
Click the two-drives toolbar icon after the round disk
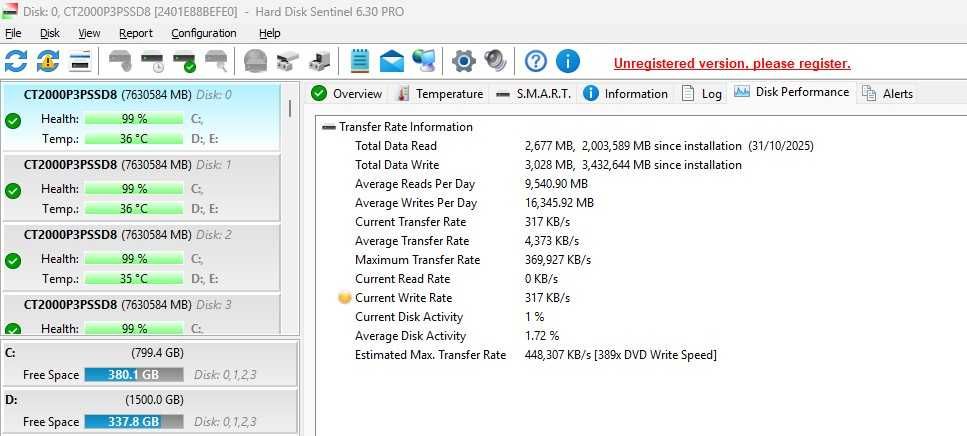(x=287, y=61)
